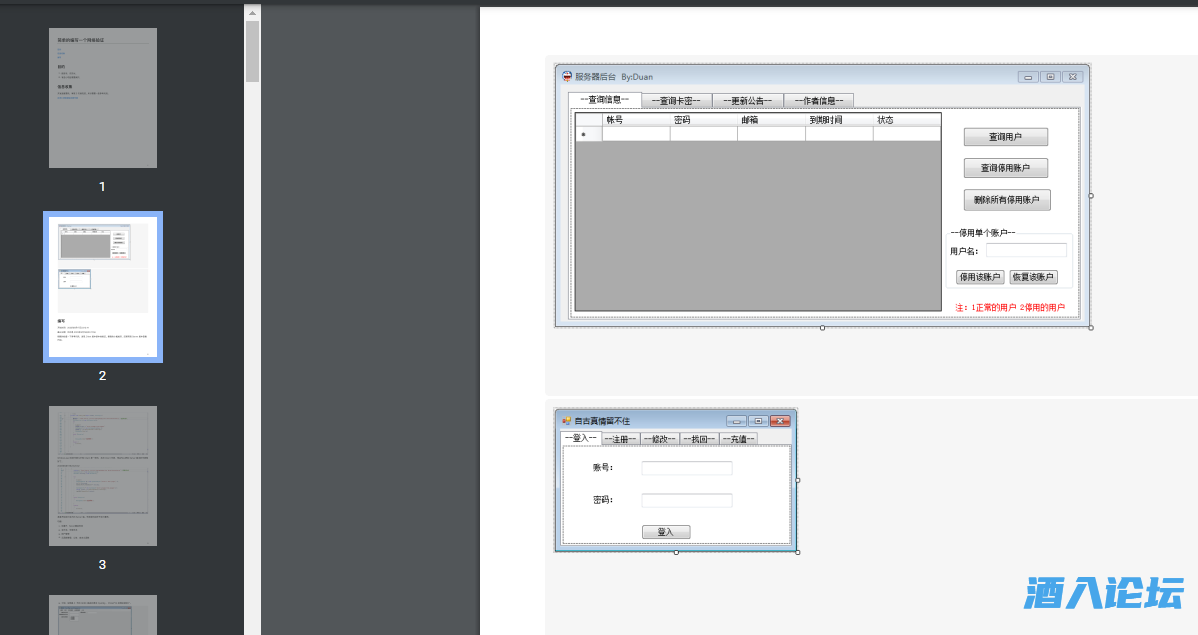Open the 作者信息 tab
Screen dimensions: 1198x635
[x=818, y=100]
